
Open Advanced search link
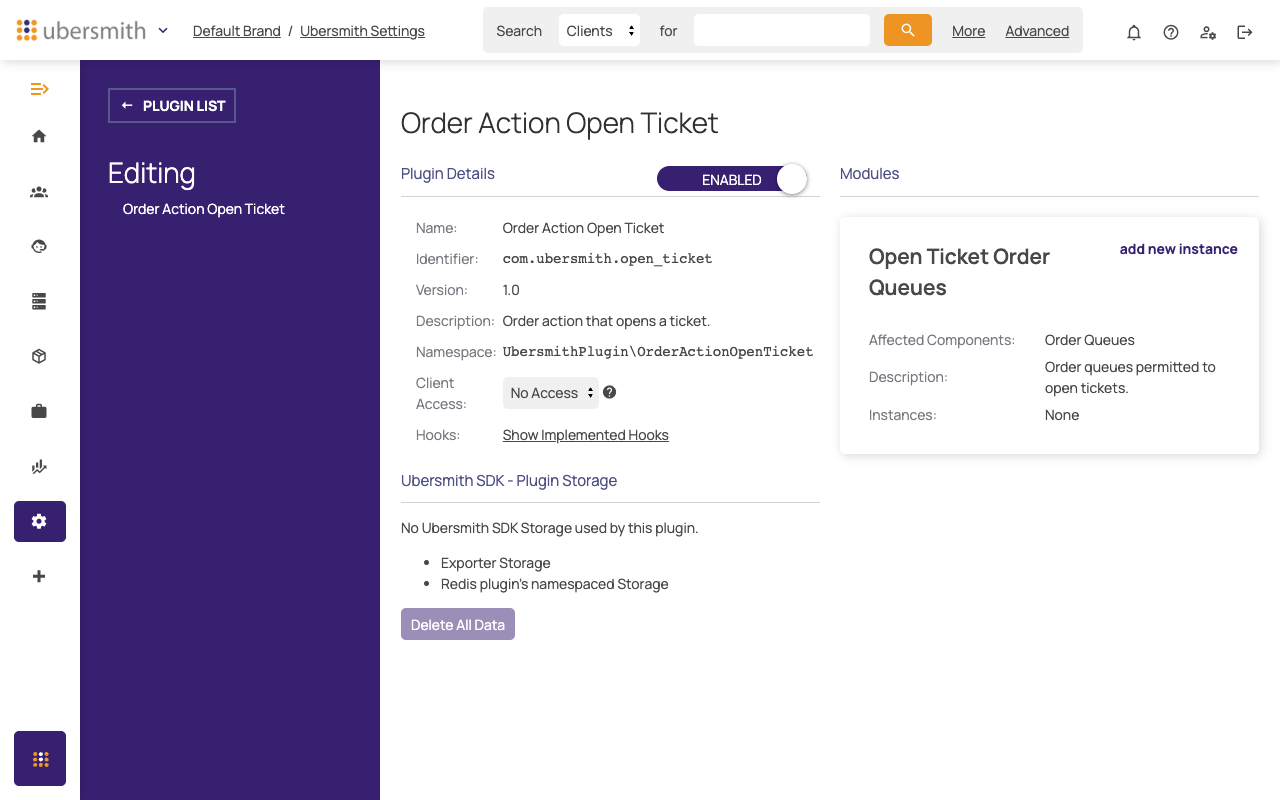(1037, 31)
